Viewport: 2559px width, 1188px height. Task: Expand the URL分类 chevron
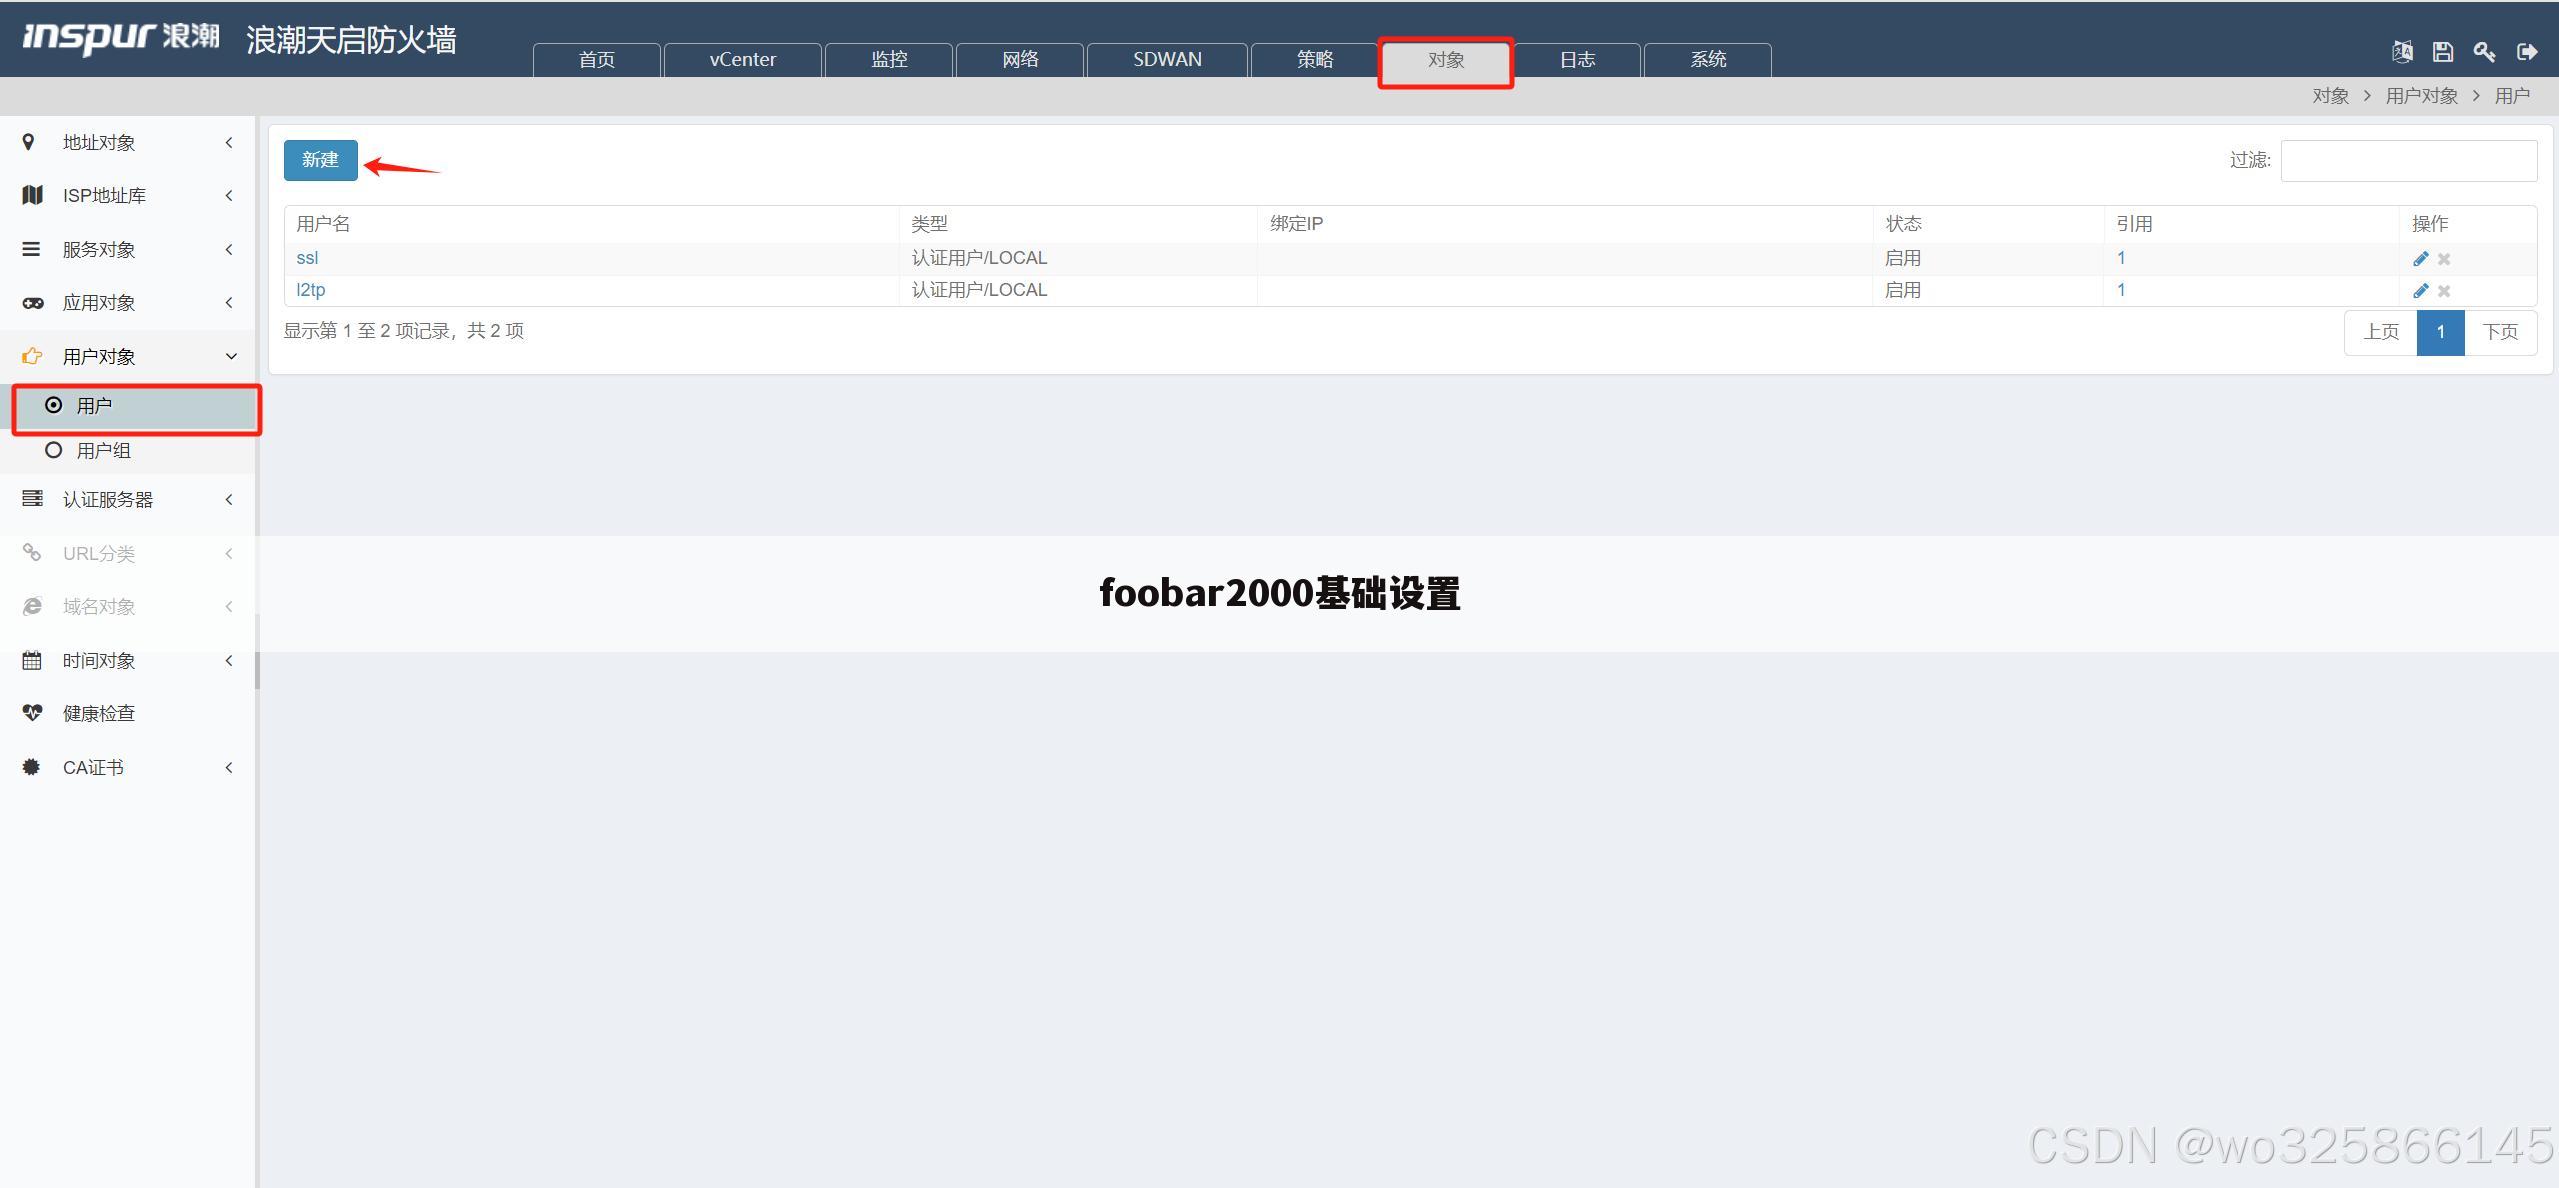click(229, 553)
